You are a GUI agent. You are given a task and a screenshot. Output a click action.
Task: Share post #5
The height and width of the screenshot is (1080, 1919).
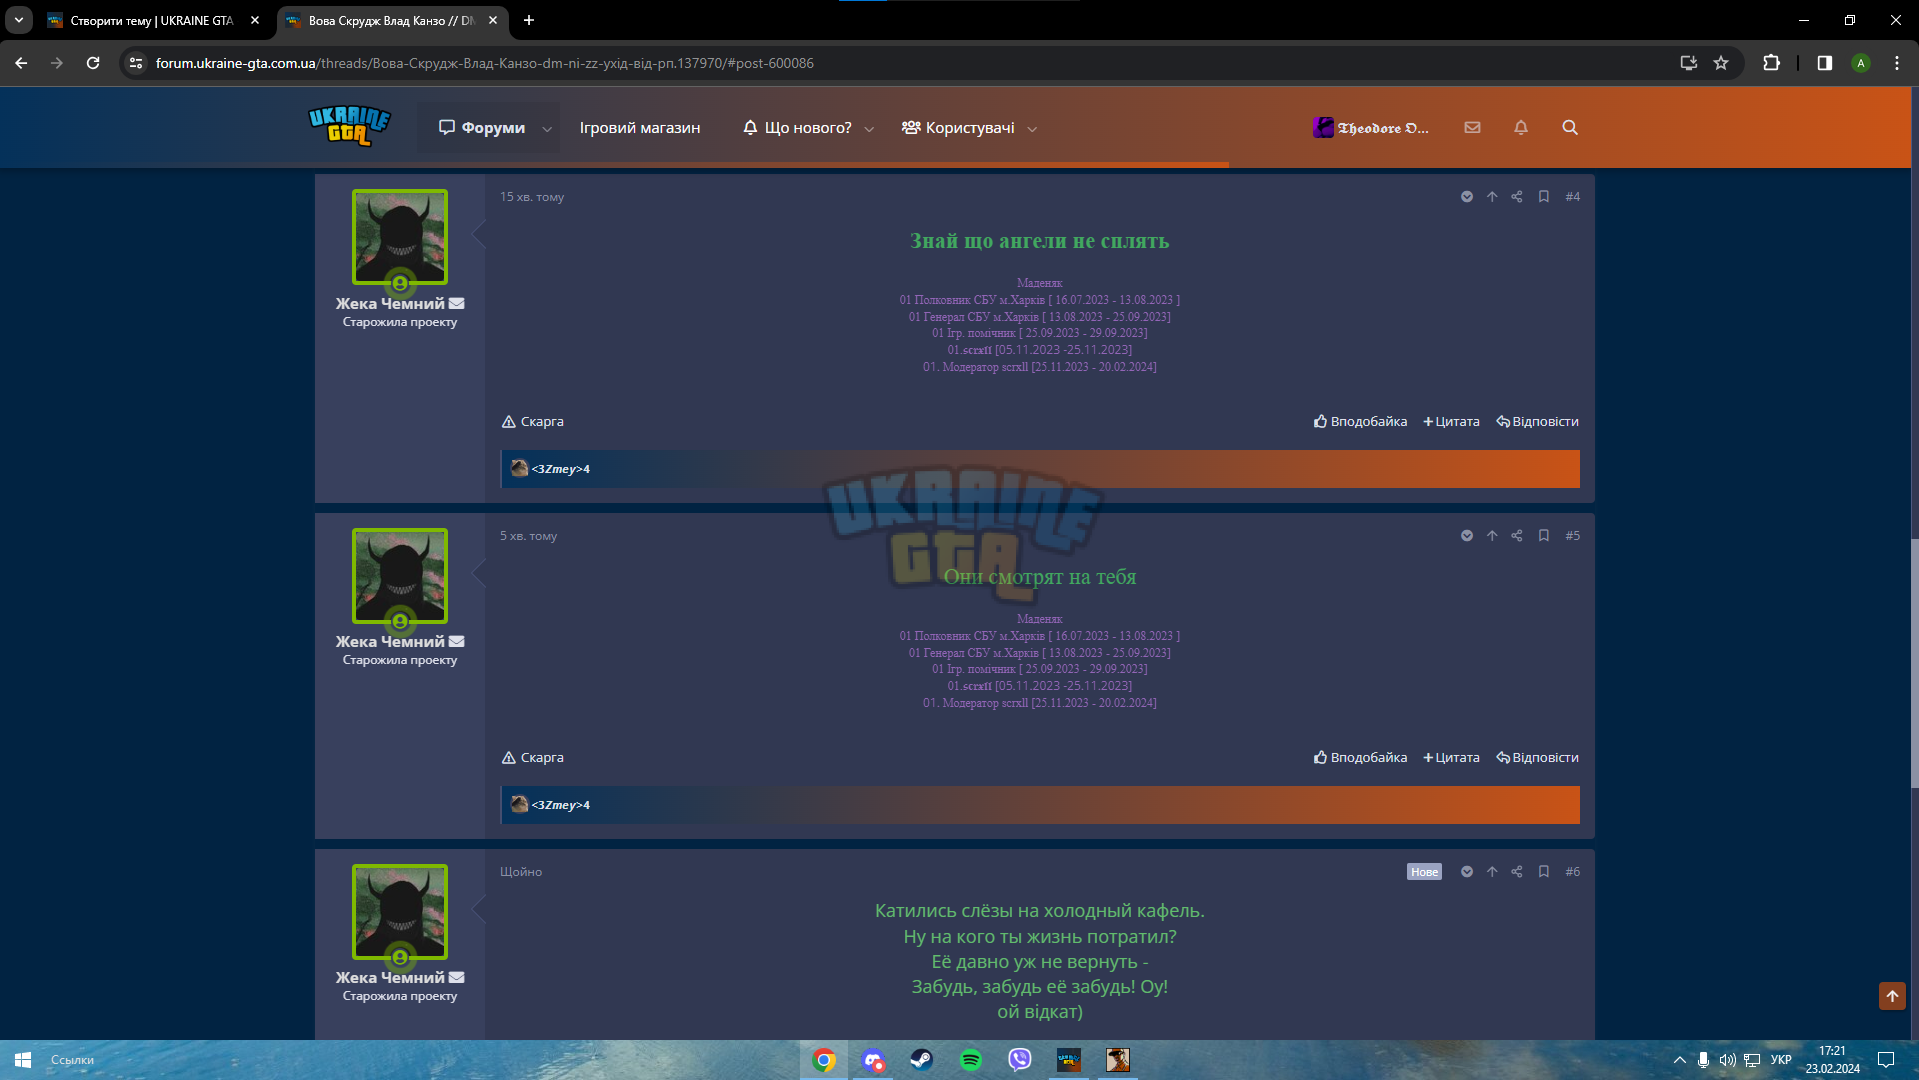tap(1517, 536)
